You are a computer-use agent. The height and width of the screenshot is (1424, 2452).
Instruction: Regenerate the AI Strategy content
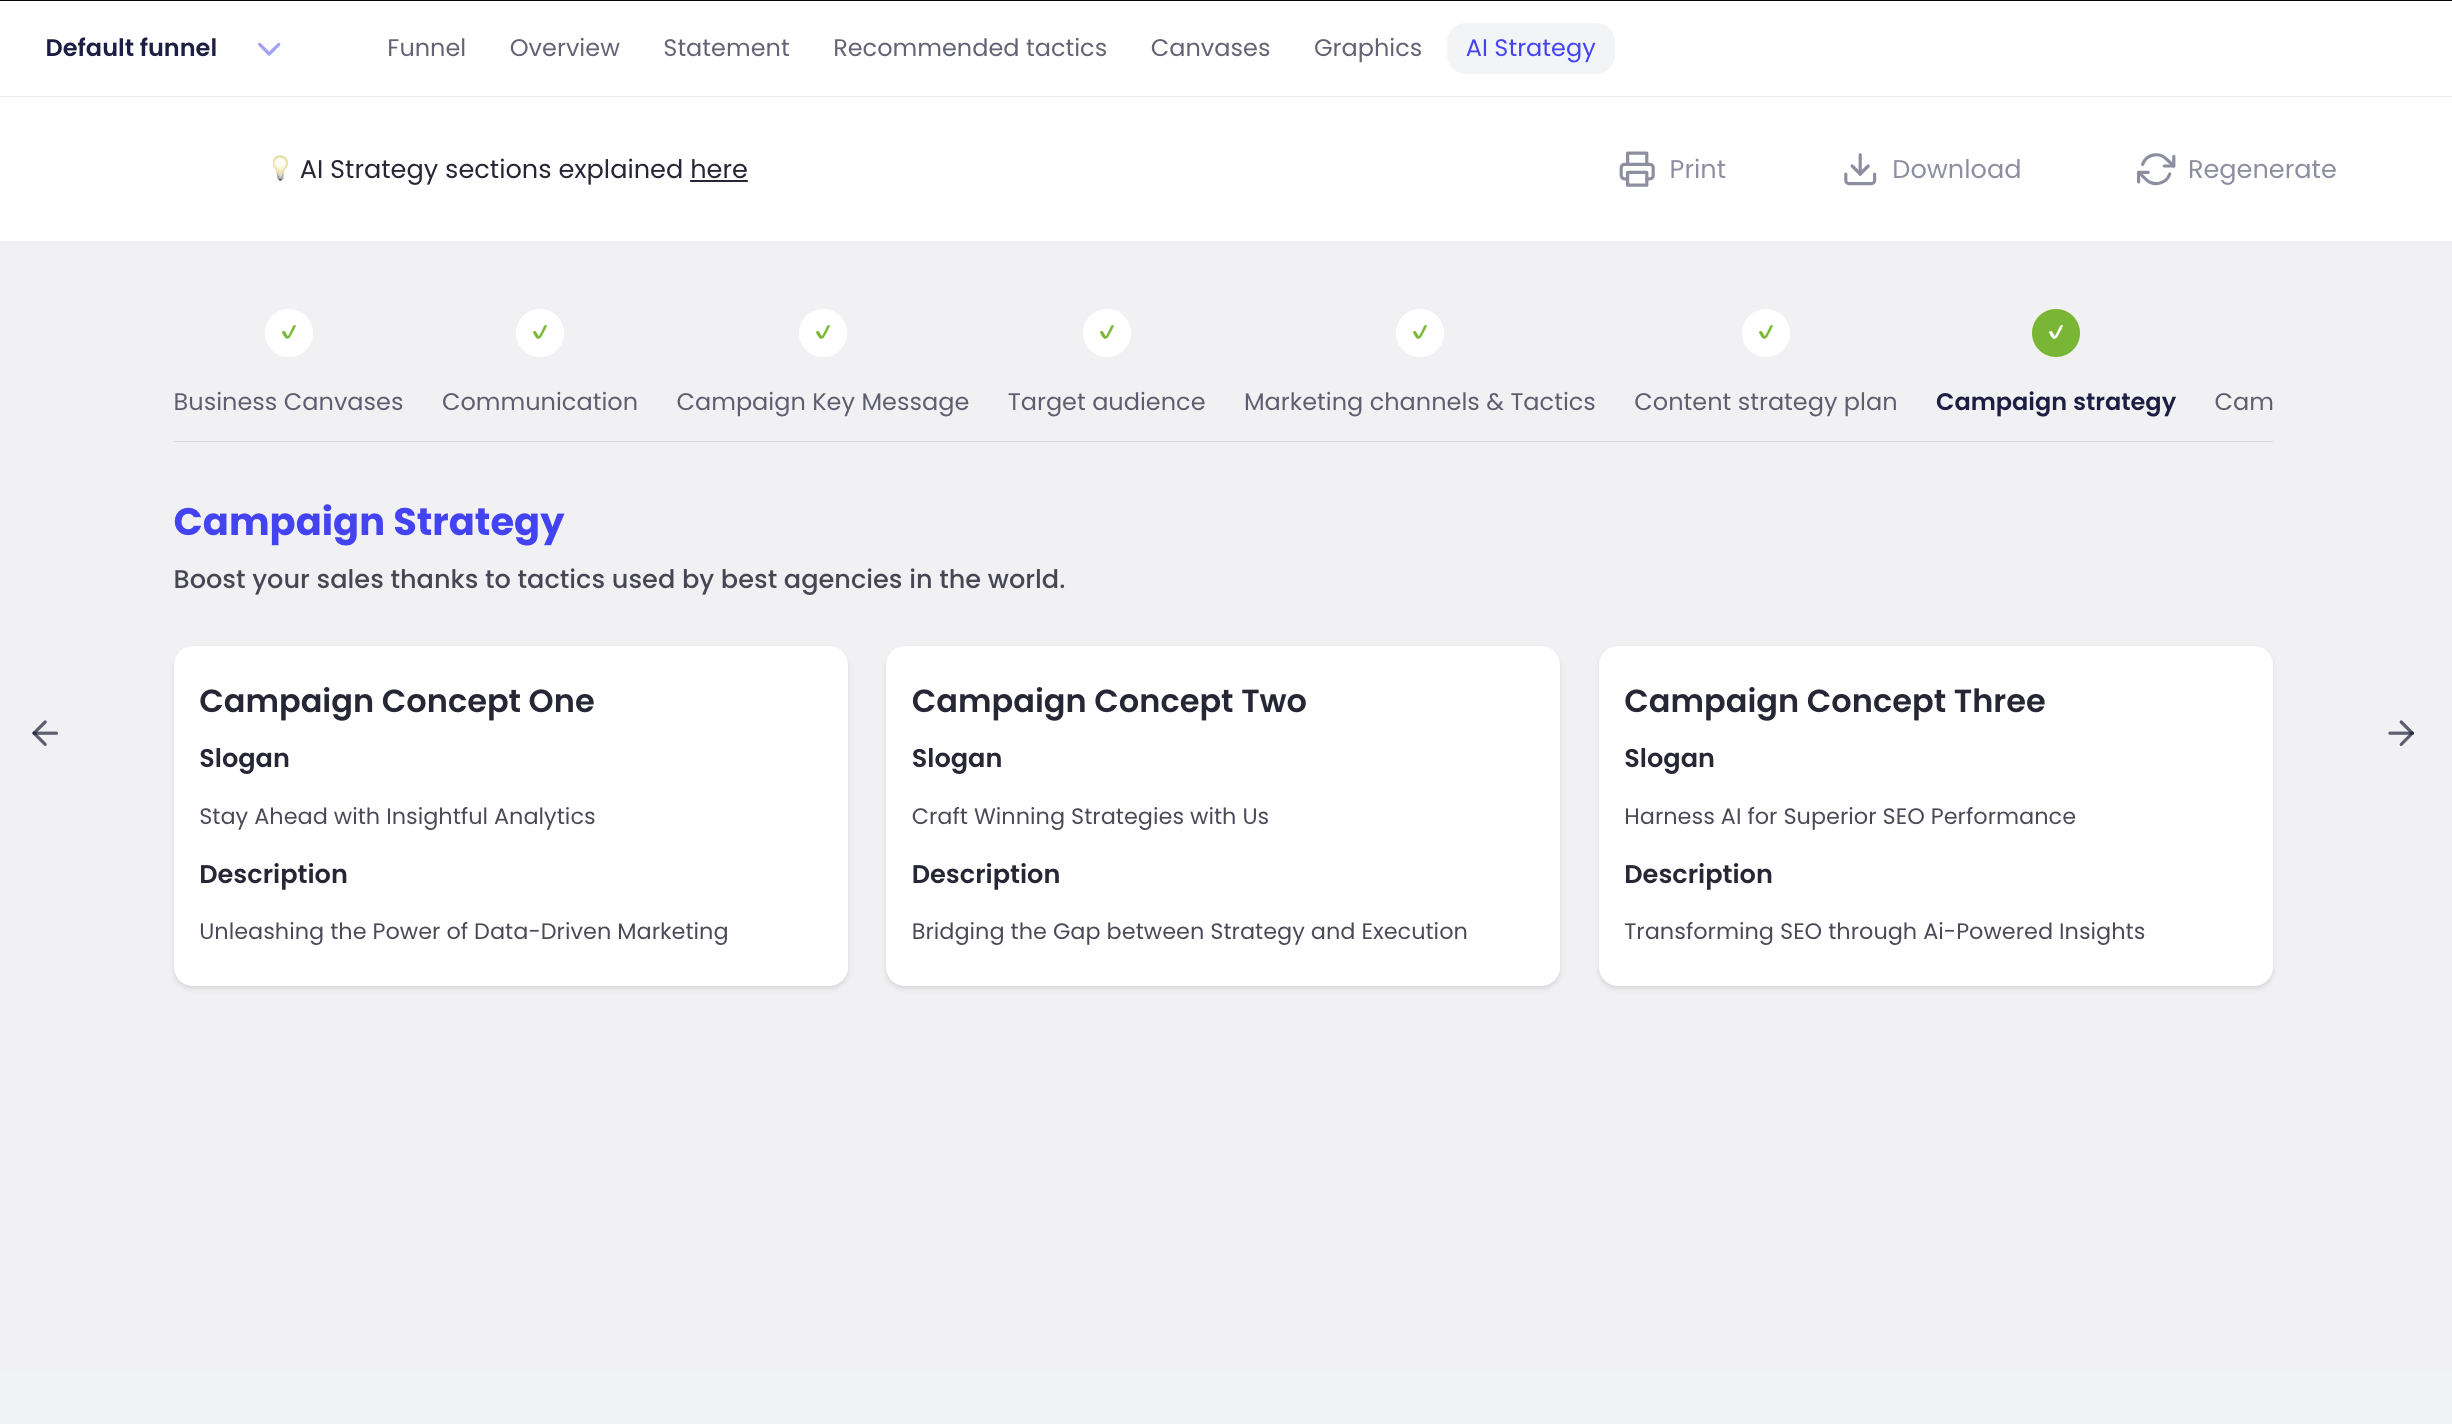coord(2237,168)
